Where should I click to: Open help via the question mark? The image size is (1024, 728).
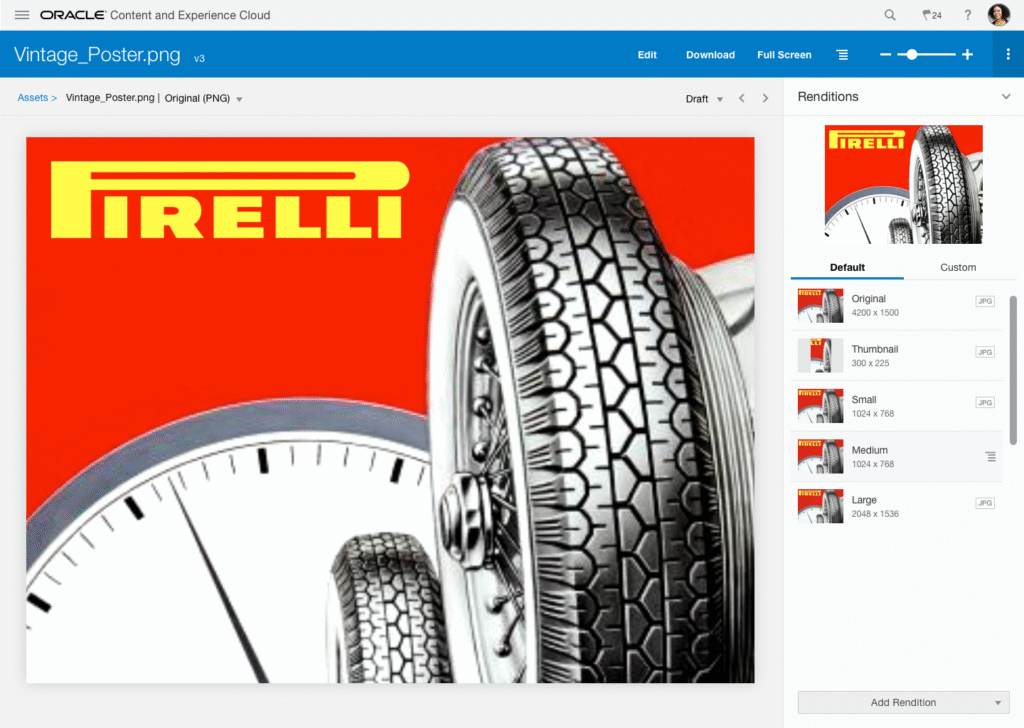(x=968, y=15)
